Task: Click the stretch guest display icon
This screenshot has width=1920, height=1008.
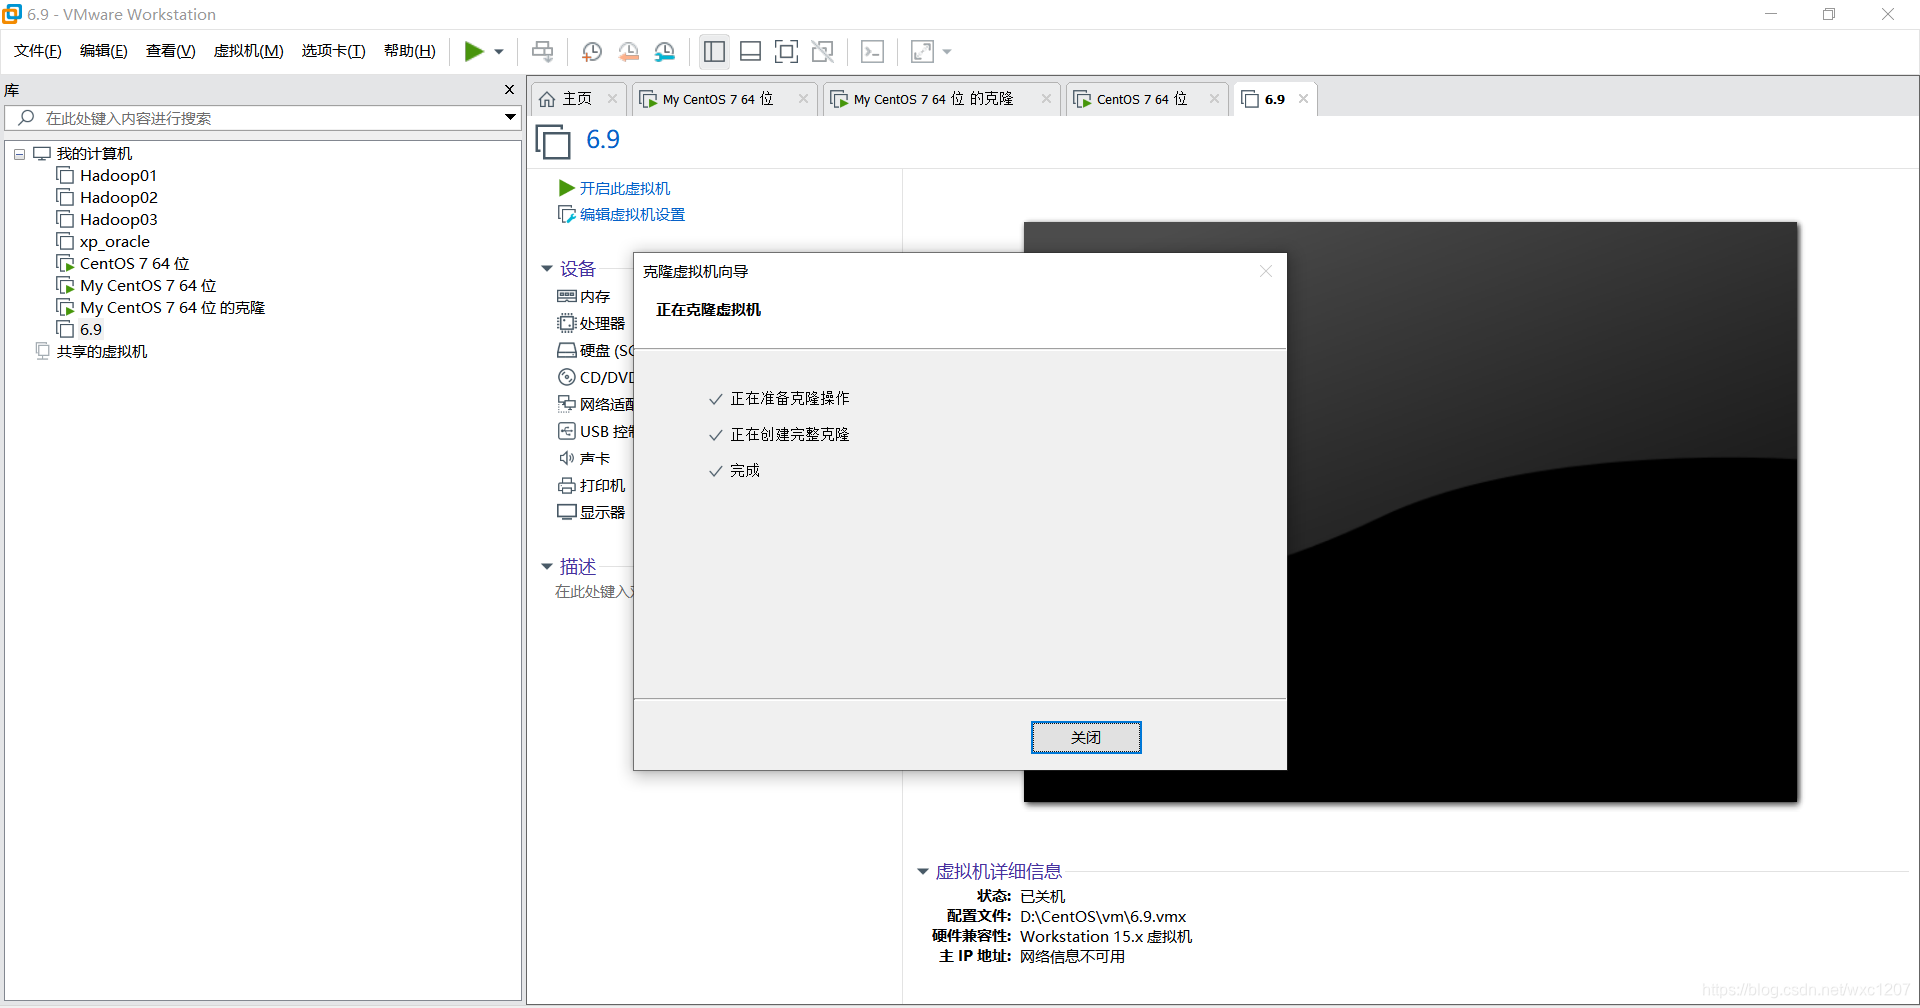Action: point(922,52)
